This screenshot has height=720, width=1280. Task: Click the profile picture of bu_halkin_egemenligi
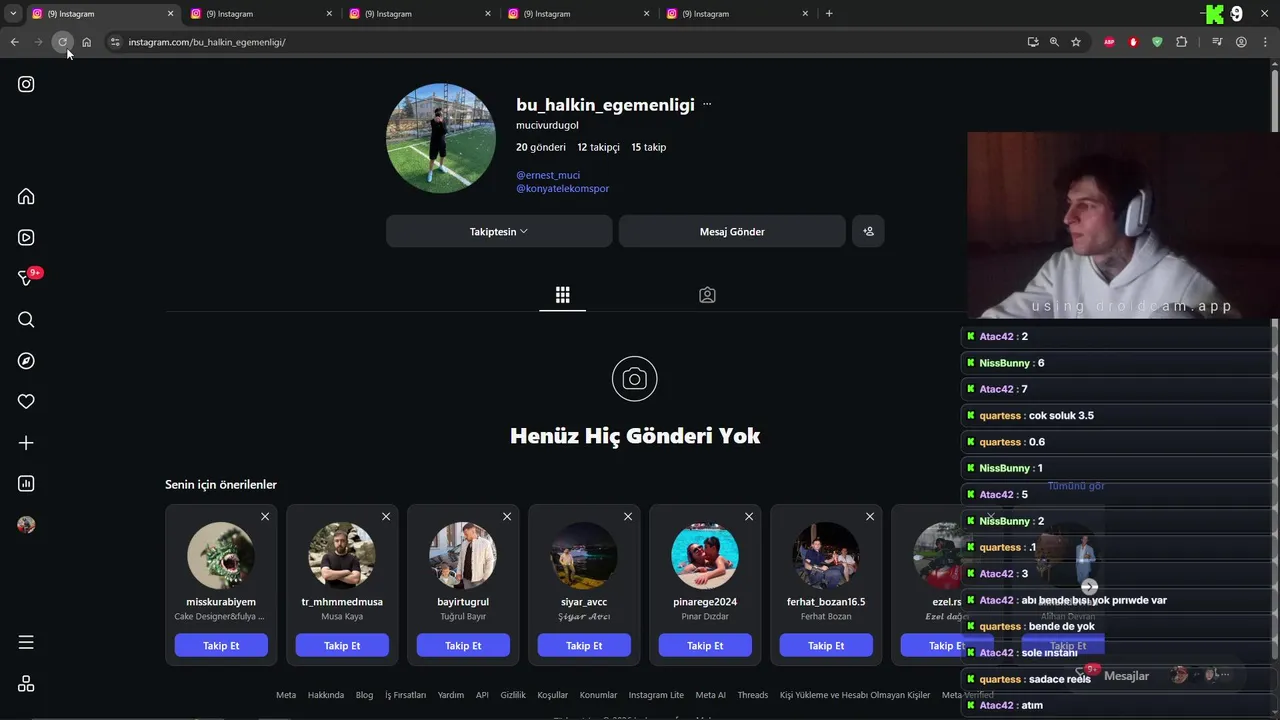tap(441, 138)
